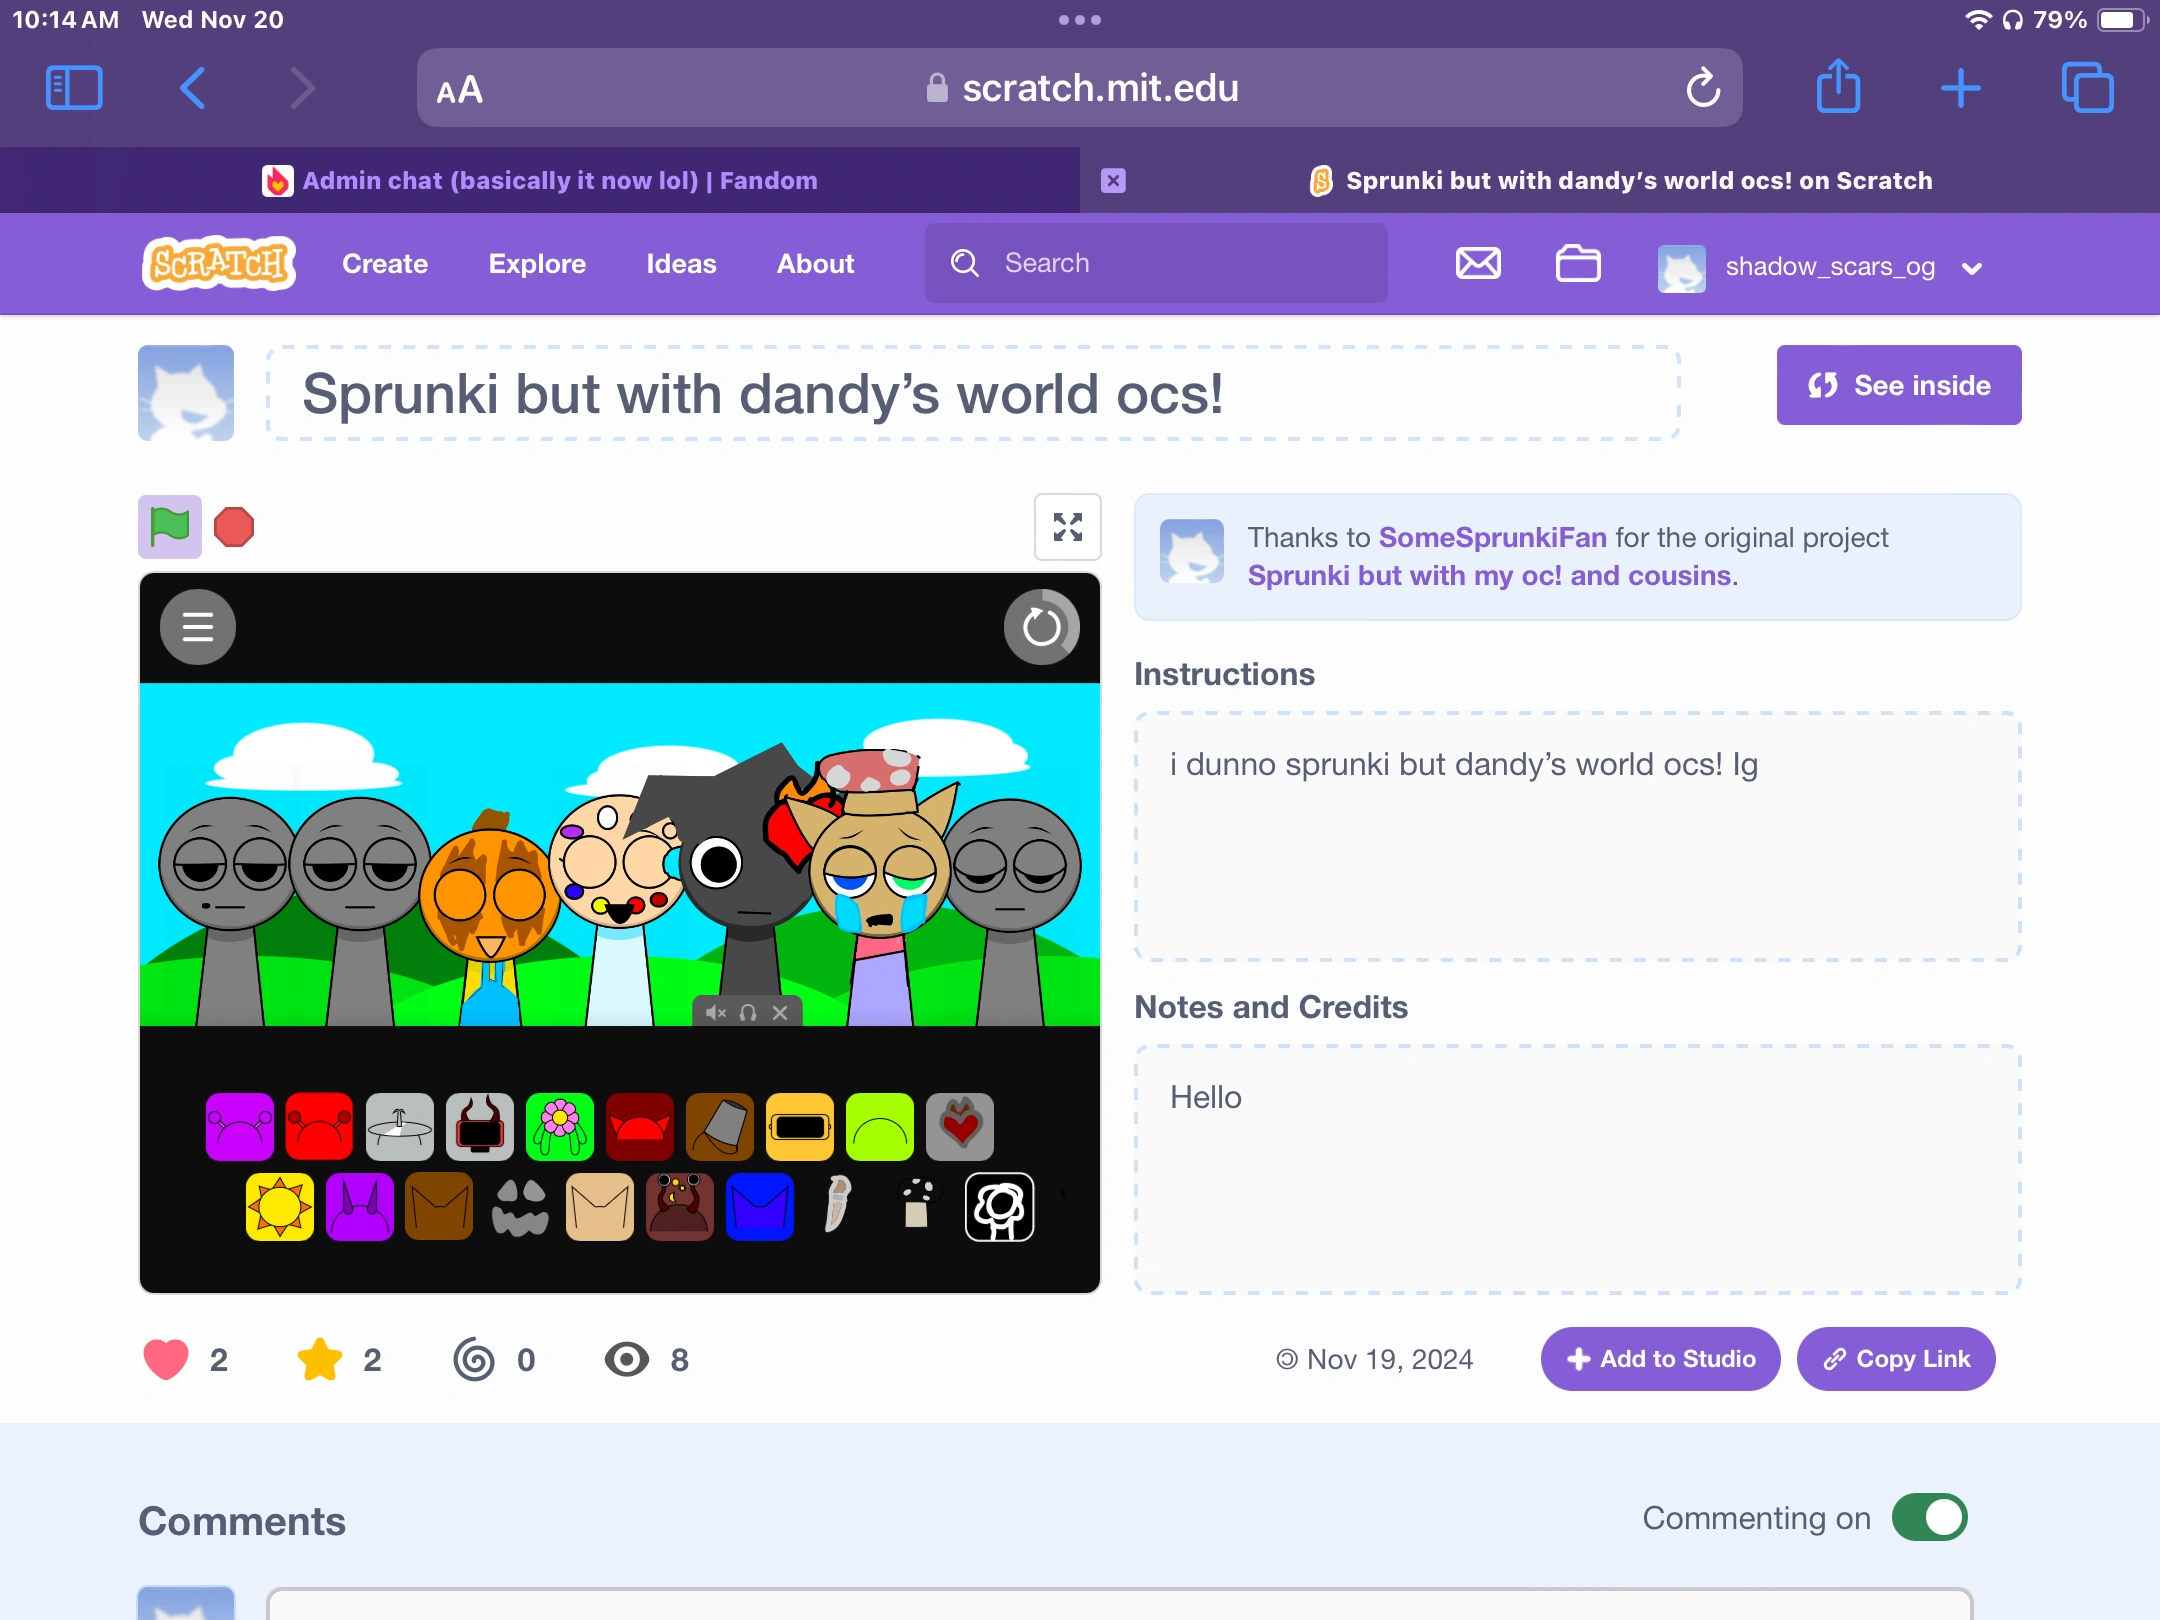Disable commenting with the Commenting on toggle
Image resolution: width=2160 pixels, height=1620 pixels.
[x=1929, y=1517]
